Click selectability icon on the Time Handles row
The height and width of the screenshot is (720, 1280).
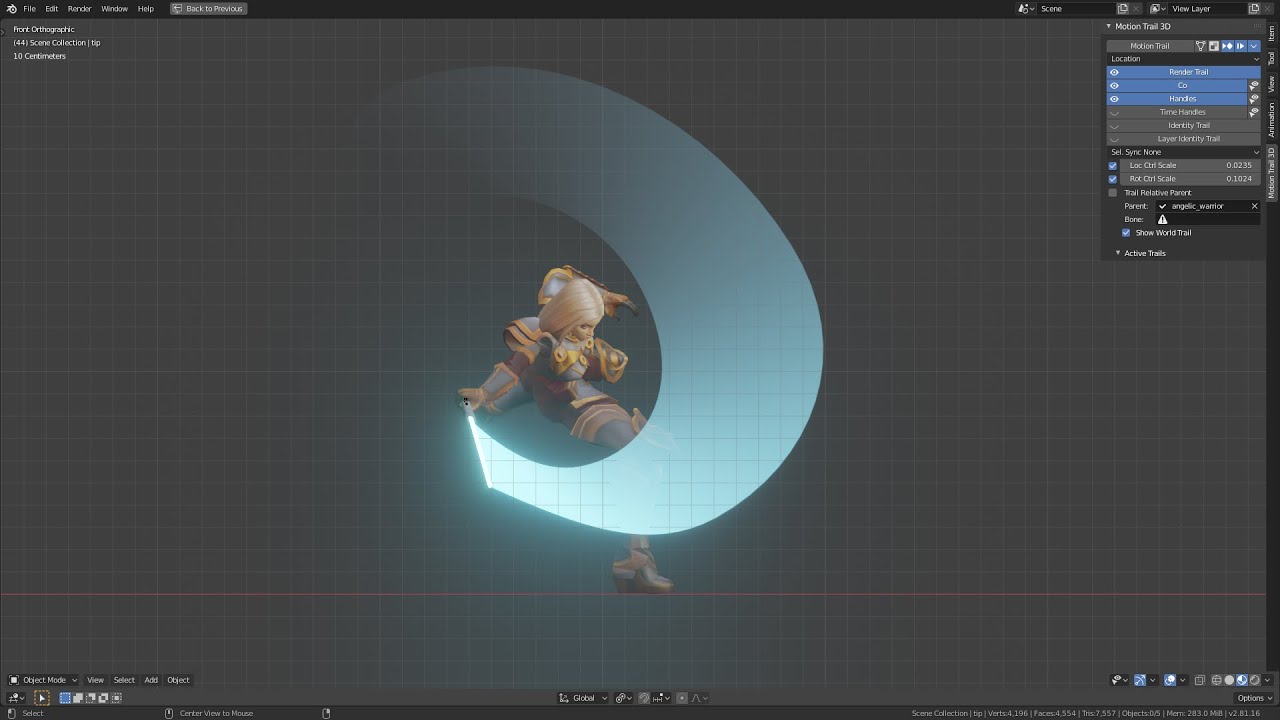click(1254, 112)
